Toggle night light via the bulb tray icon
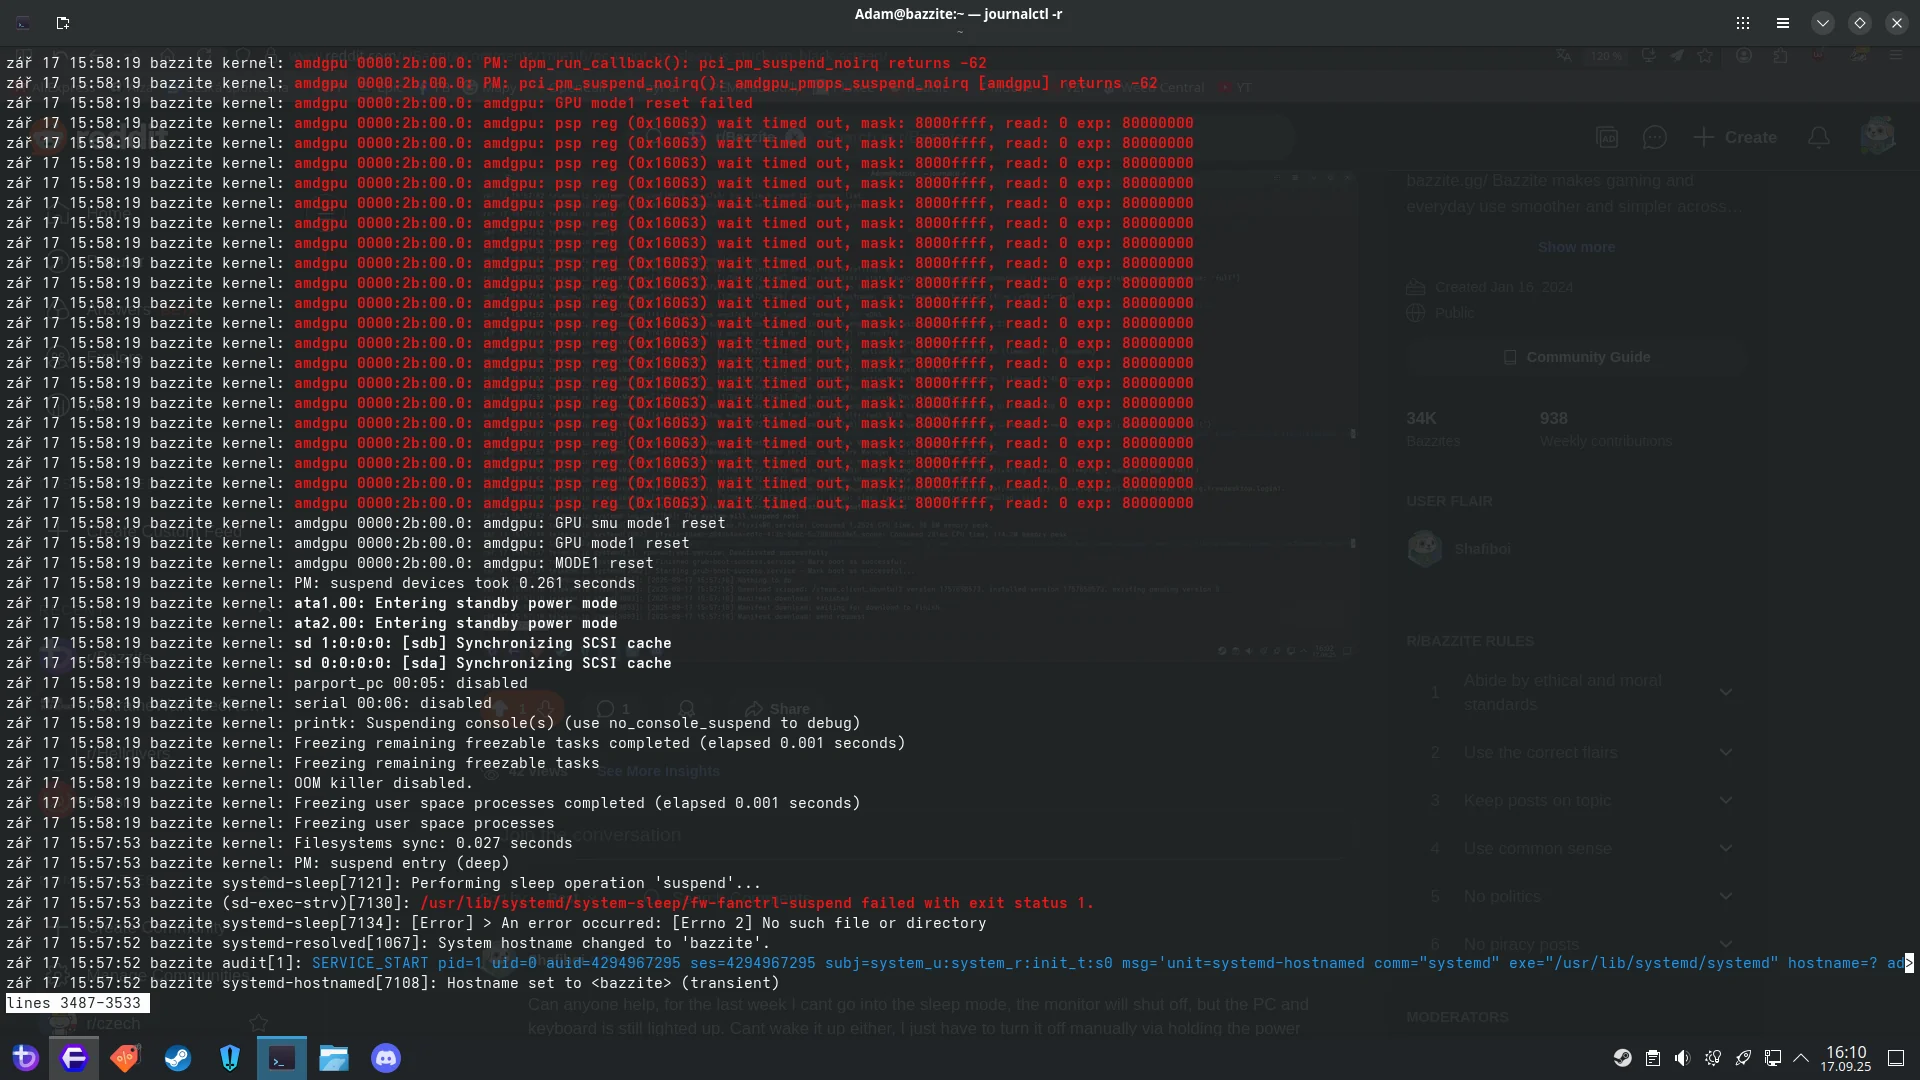Screen dimensions: 1920x1080 [x=1712, y=1057]
